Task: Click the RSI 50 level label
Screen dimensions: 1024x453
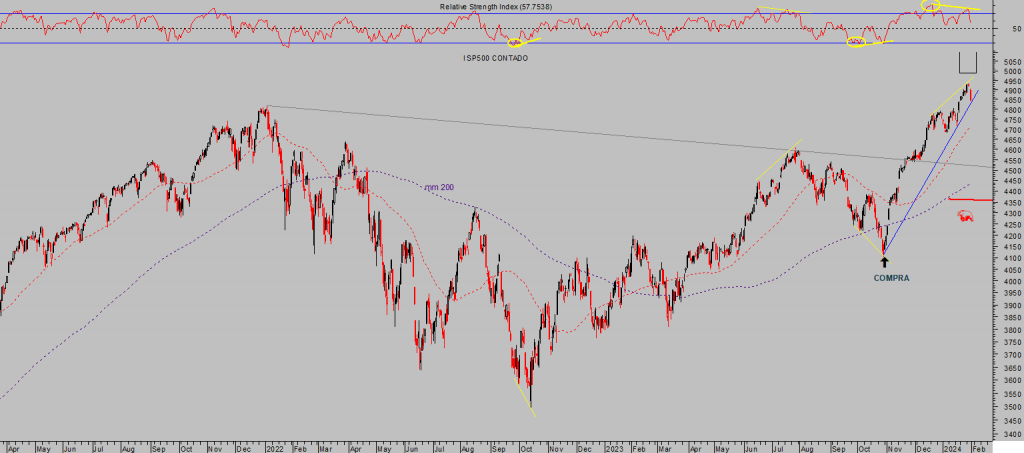Action: coord(1015,29)
